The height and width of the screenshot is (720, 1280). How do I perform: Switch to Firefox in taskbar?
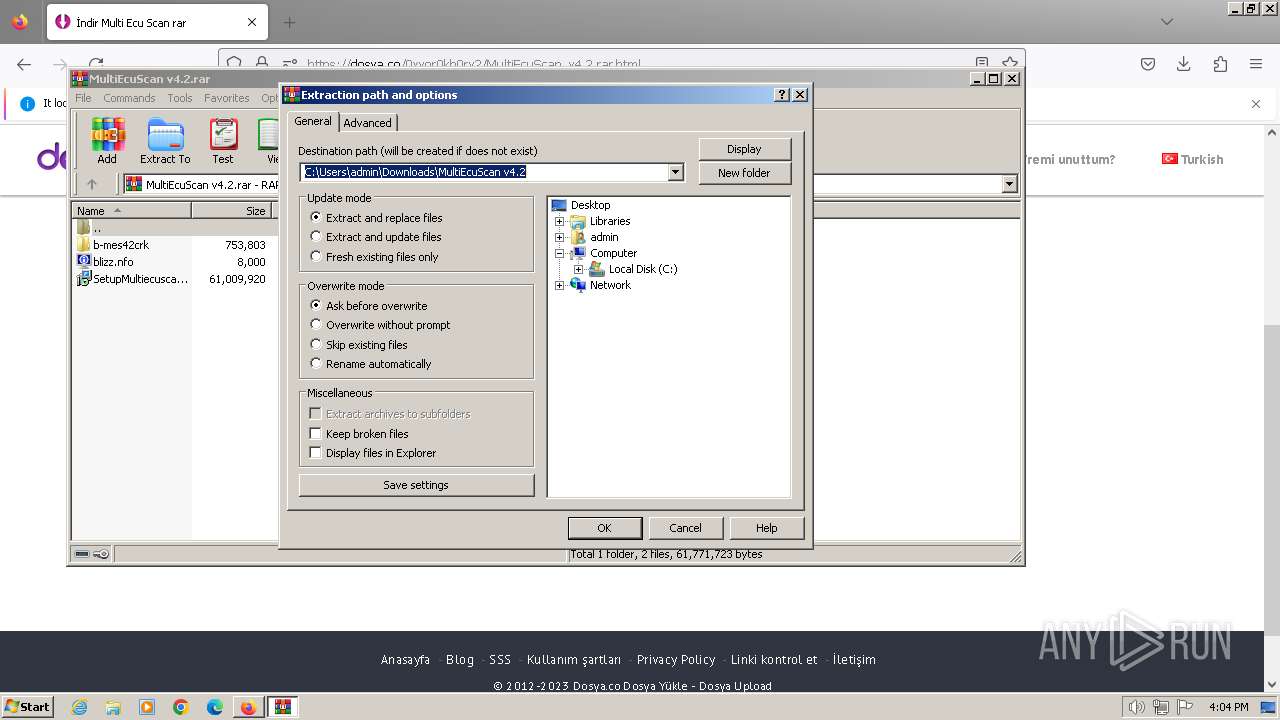[248, 707]
